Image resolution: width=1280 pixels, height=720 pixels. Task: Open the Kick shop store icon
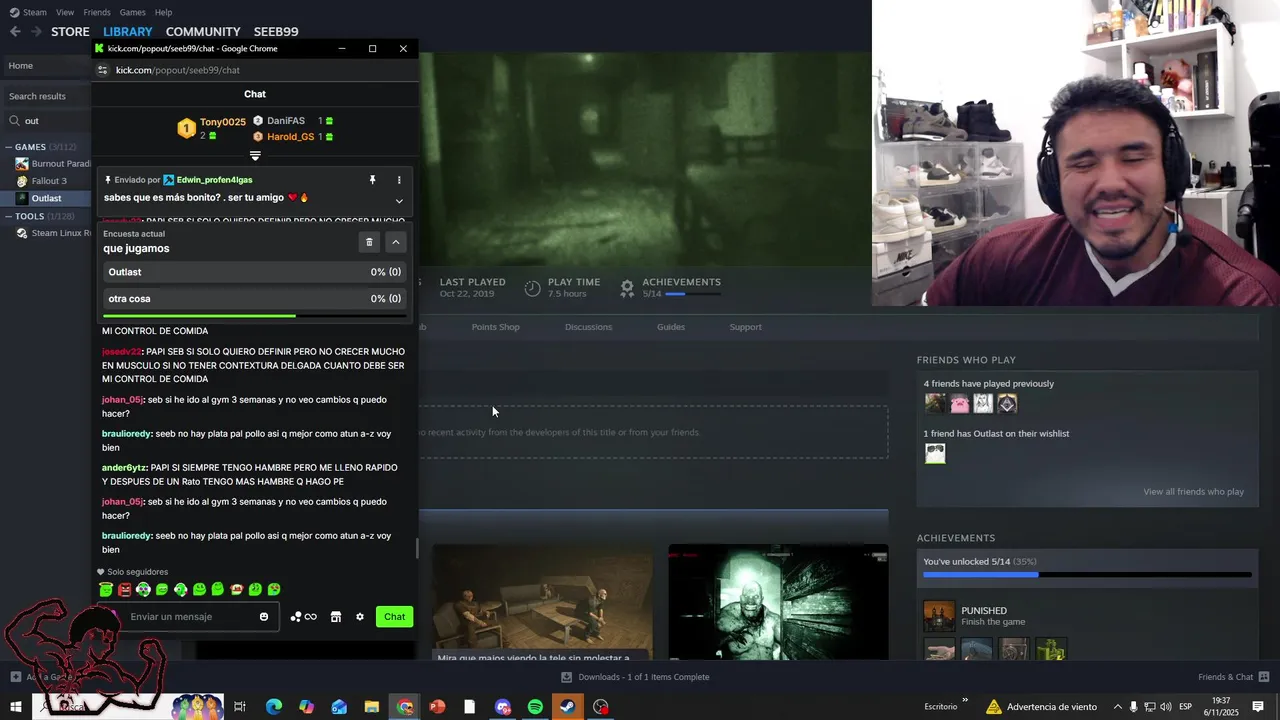pos(336,617)
